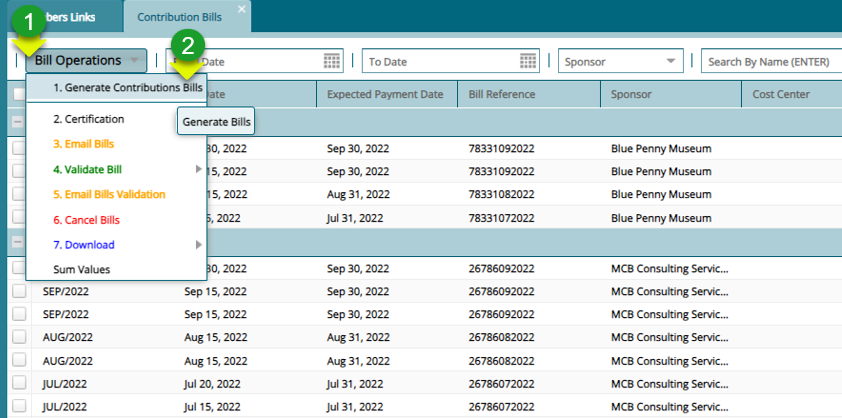Click into the From Date field

(x=255, y=61)
